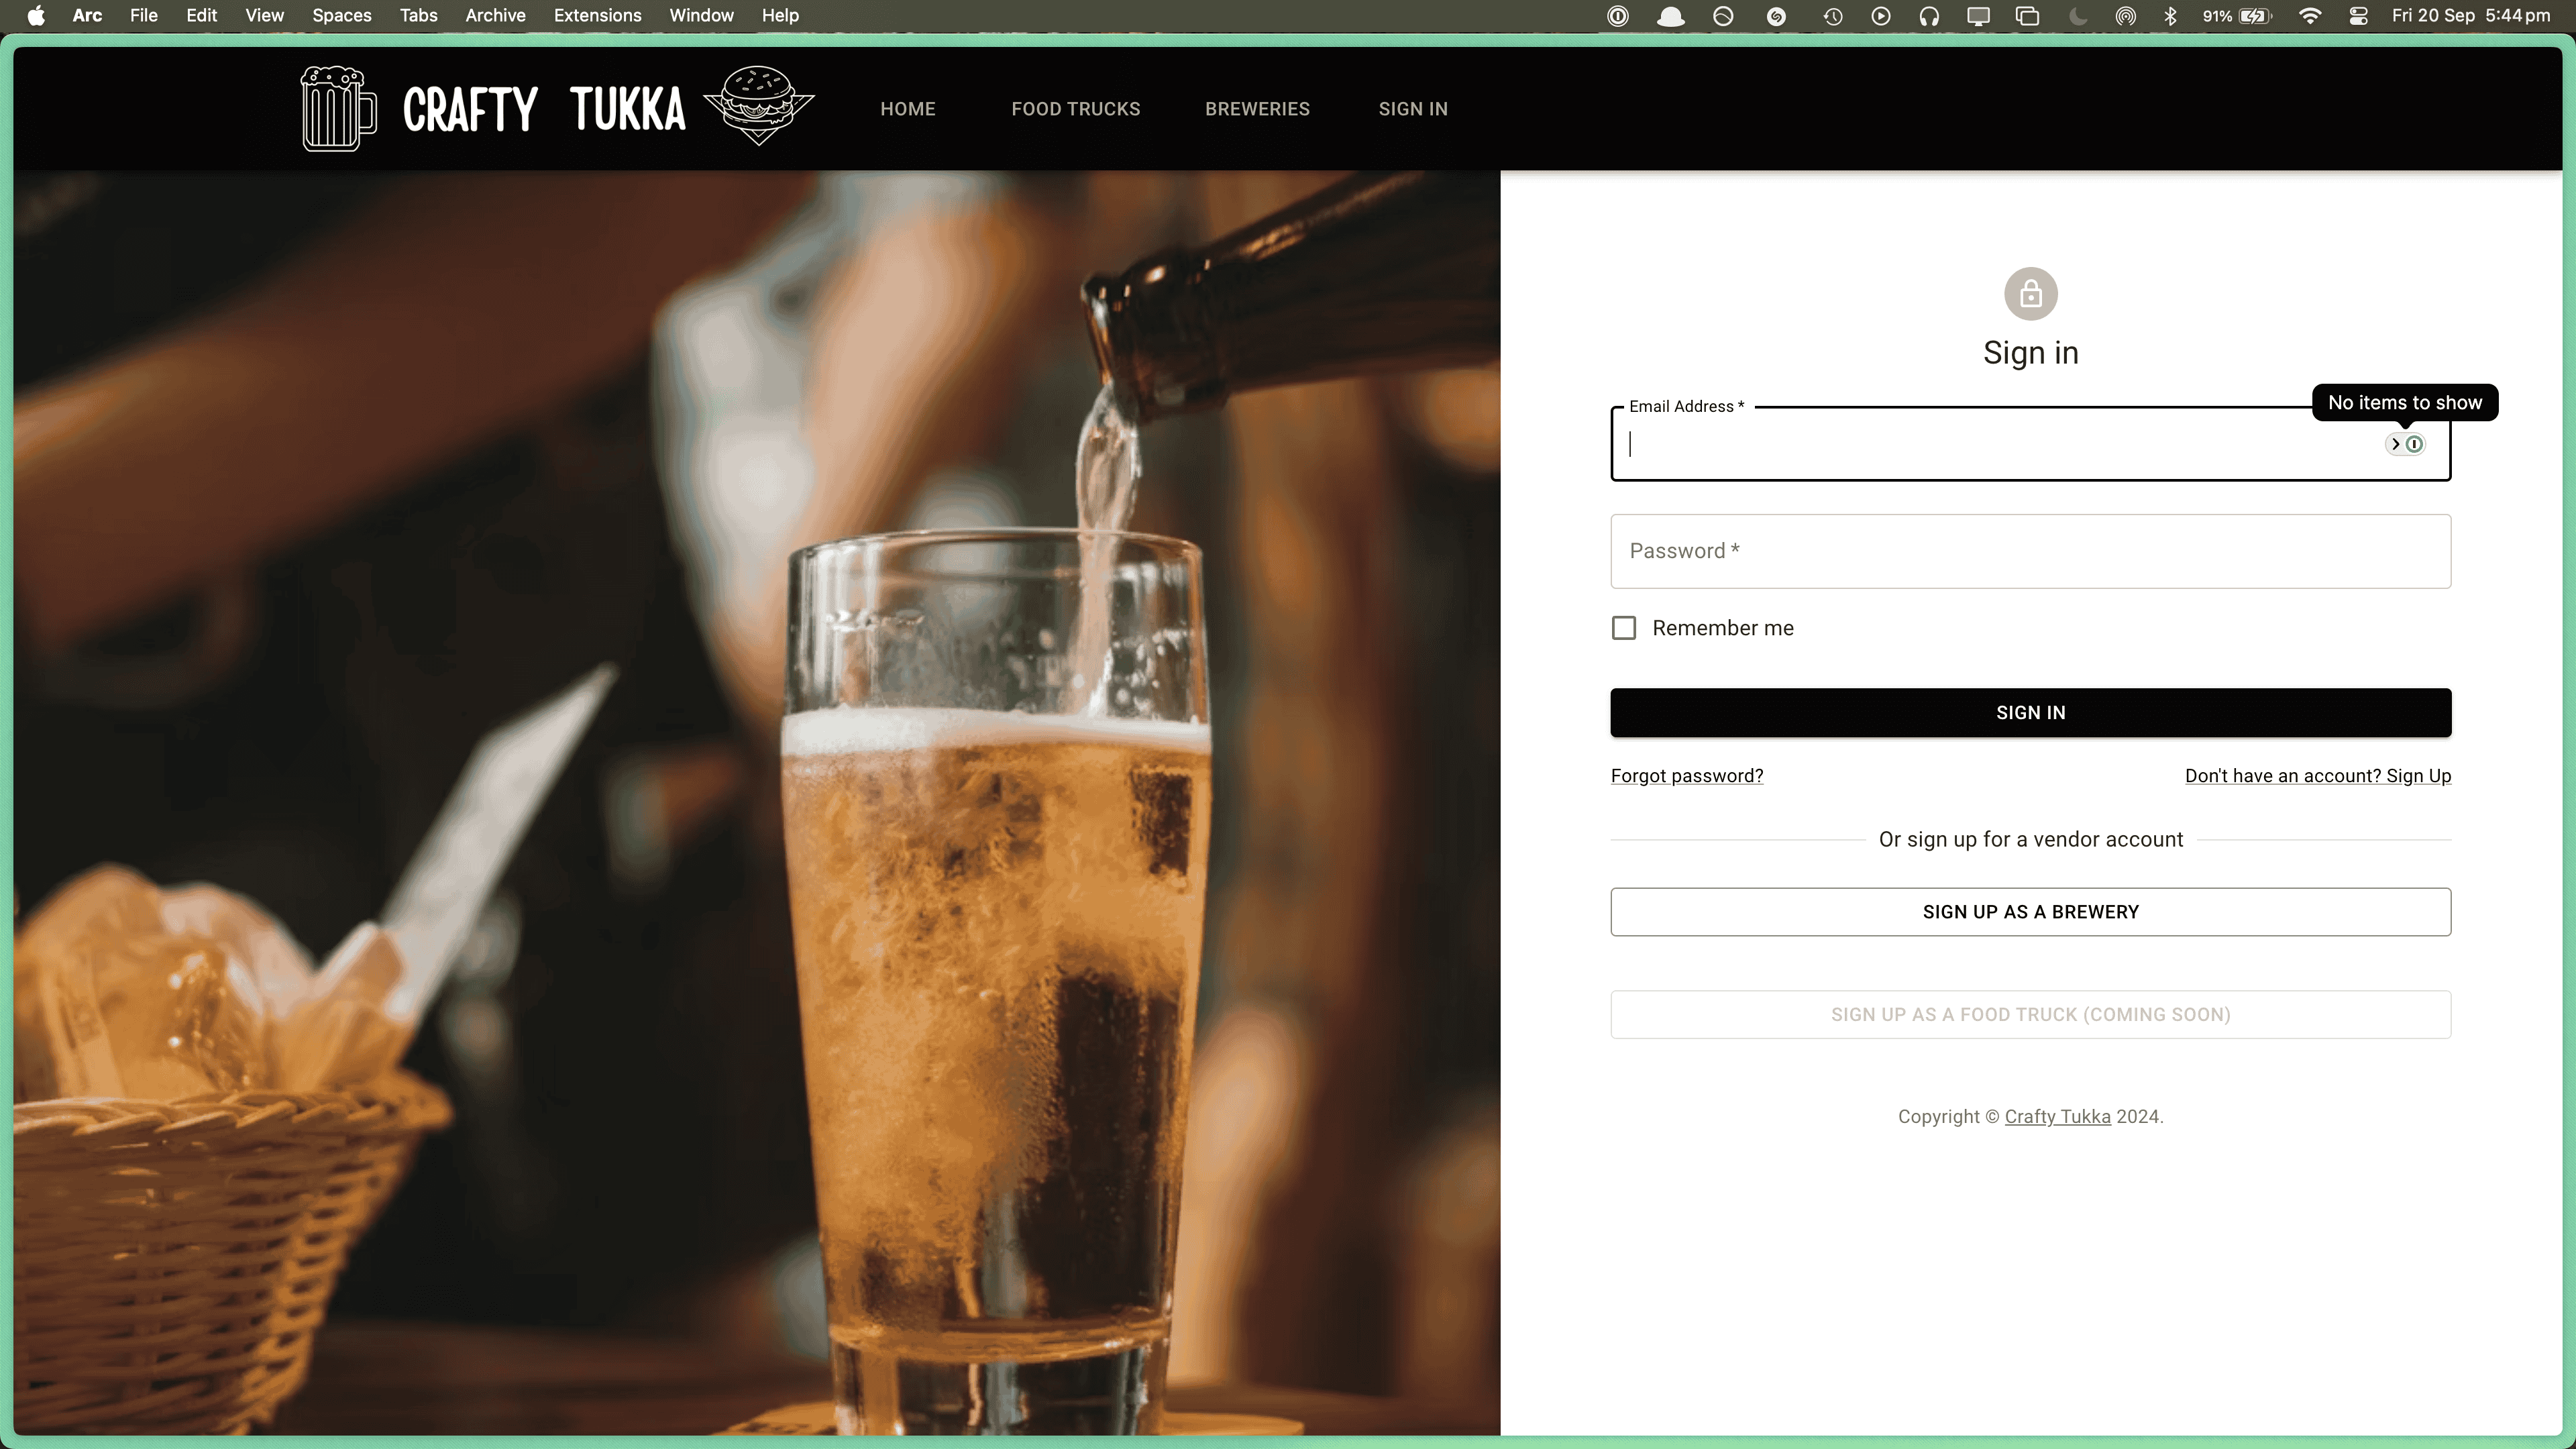Select the FOOD TRUCKS menu item
The width and height of the screenshot is (2576, 1449).
1076,108
